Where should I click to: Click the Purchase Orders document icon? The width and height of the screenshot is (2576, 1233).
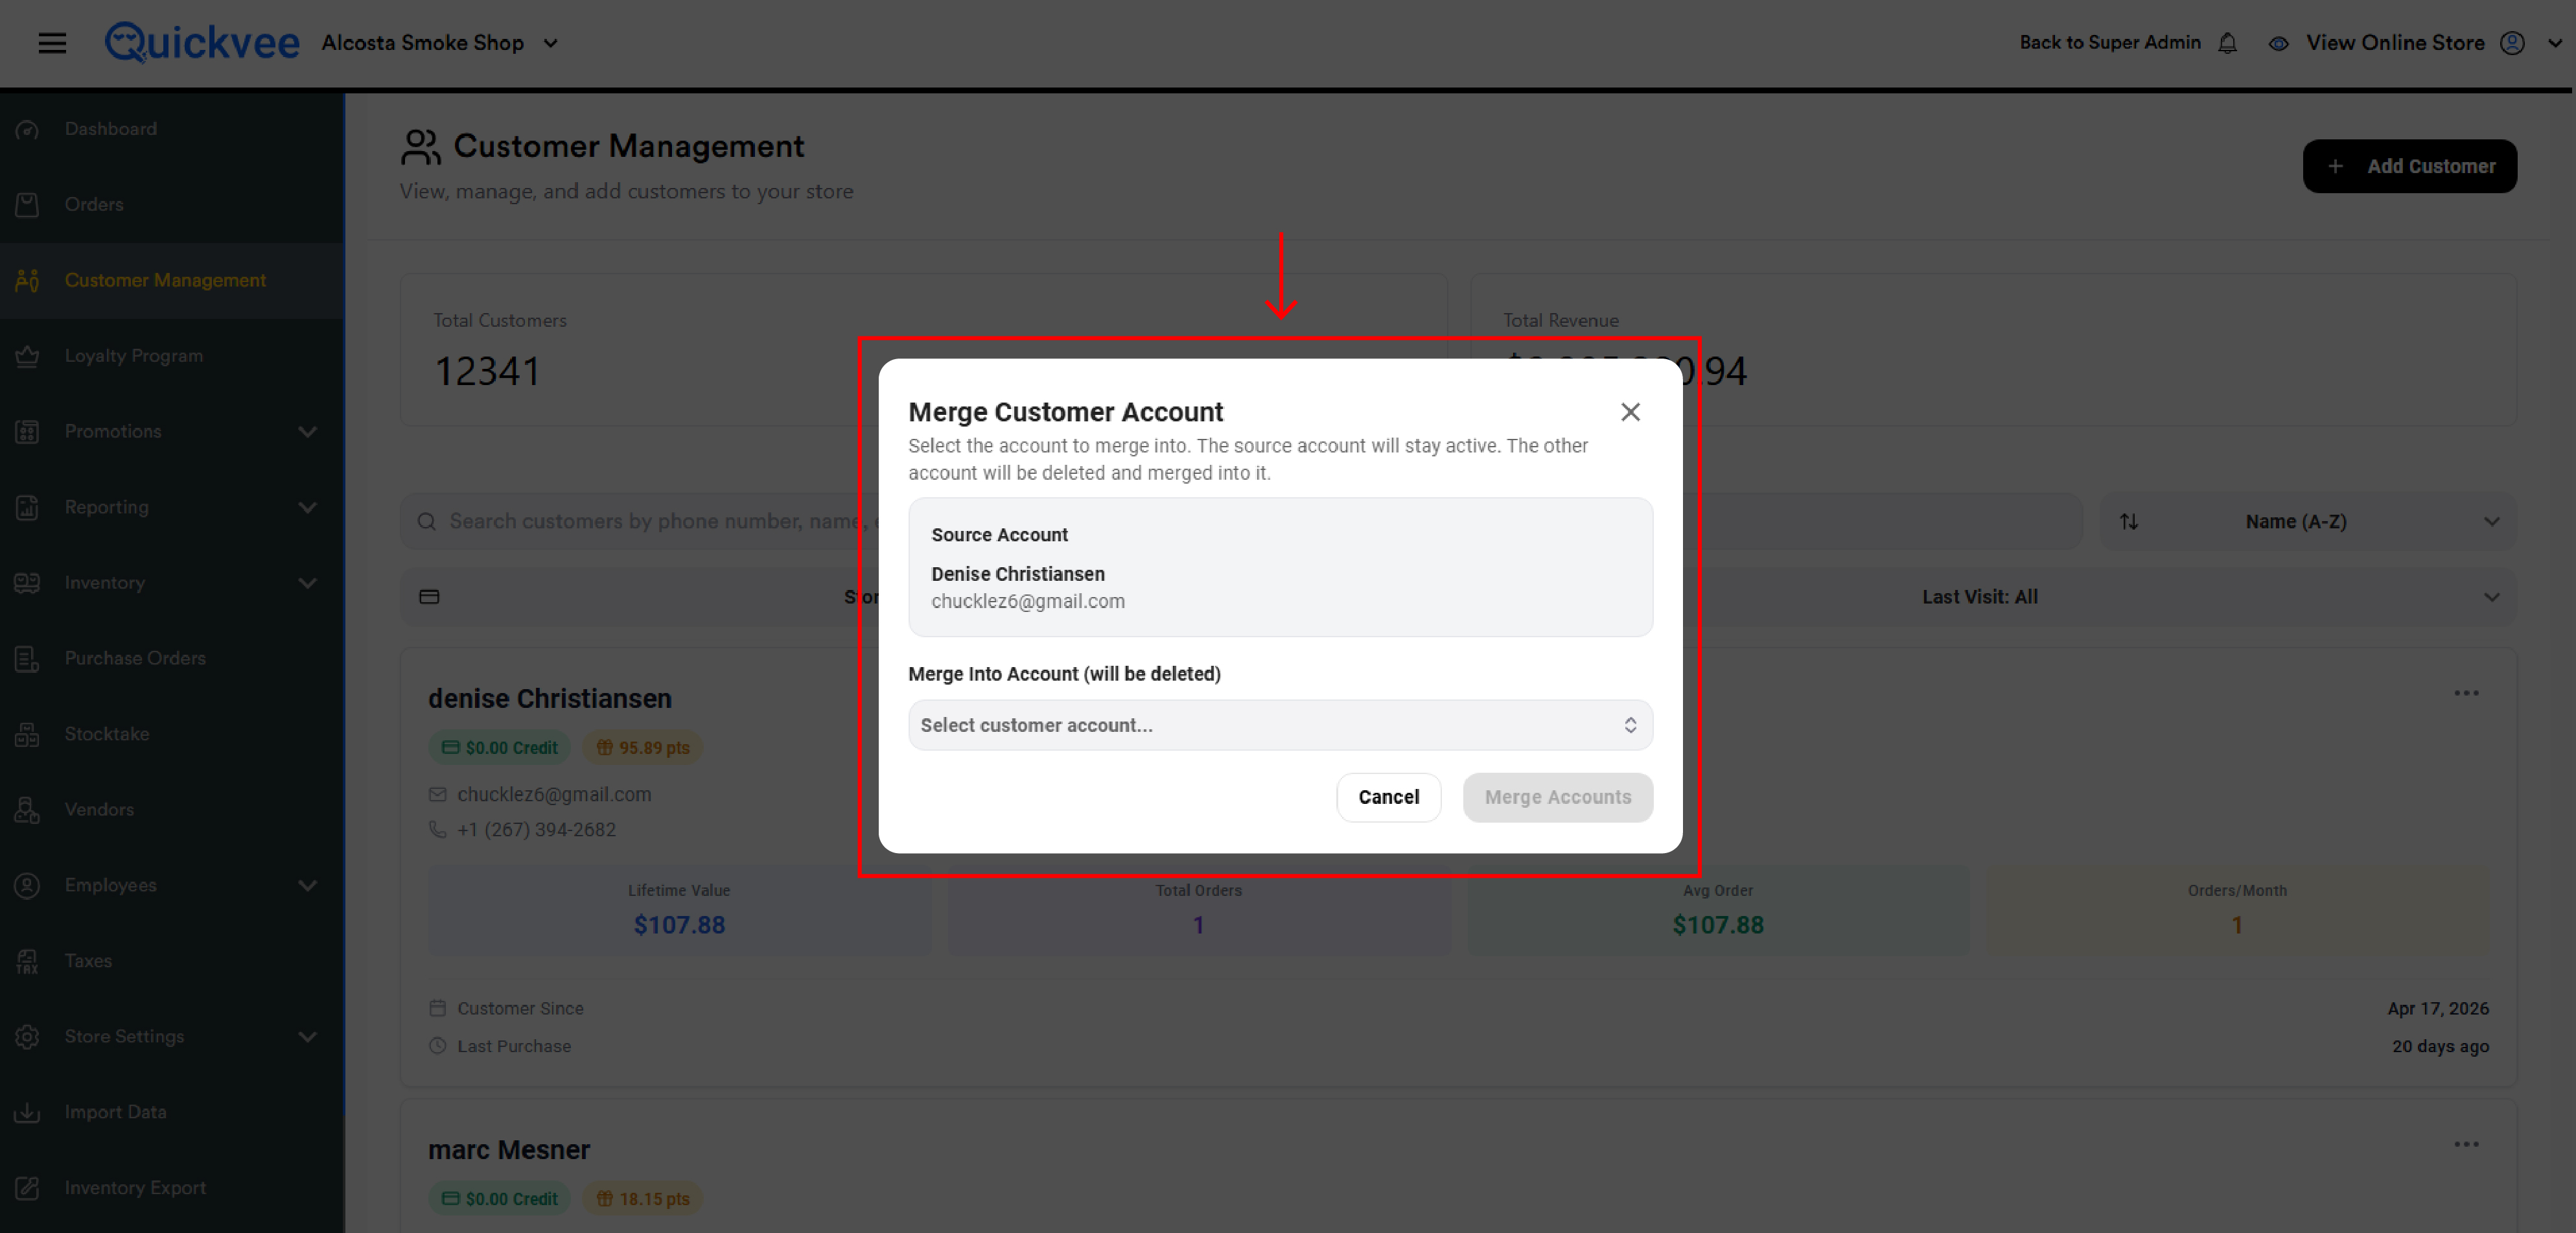[27, 658]
